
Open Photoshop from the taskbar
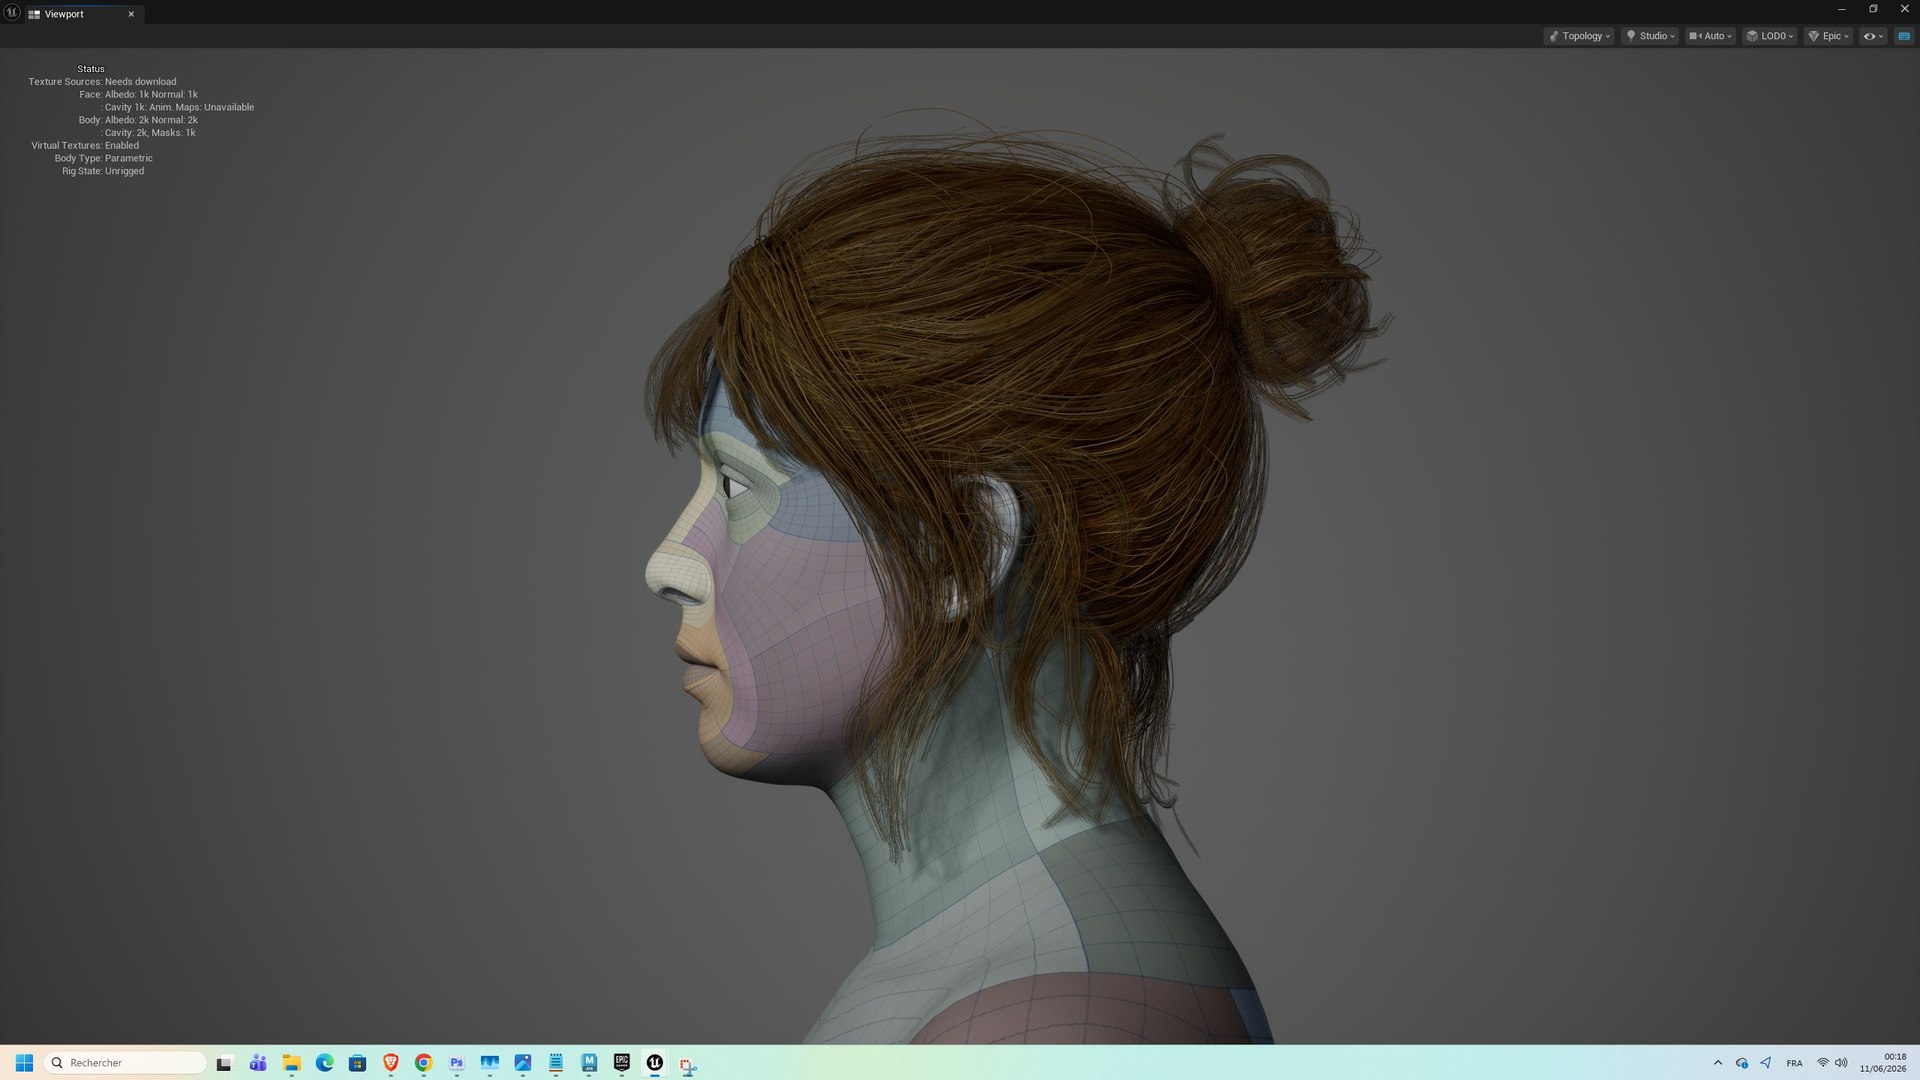[x=456, y=1063]
